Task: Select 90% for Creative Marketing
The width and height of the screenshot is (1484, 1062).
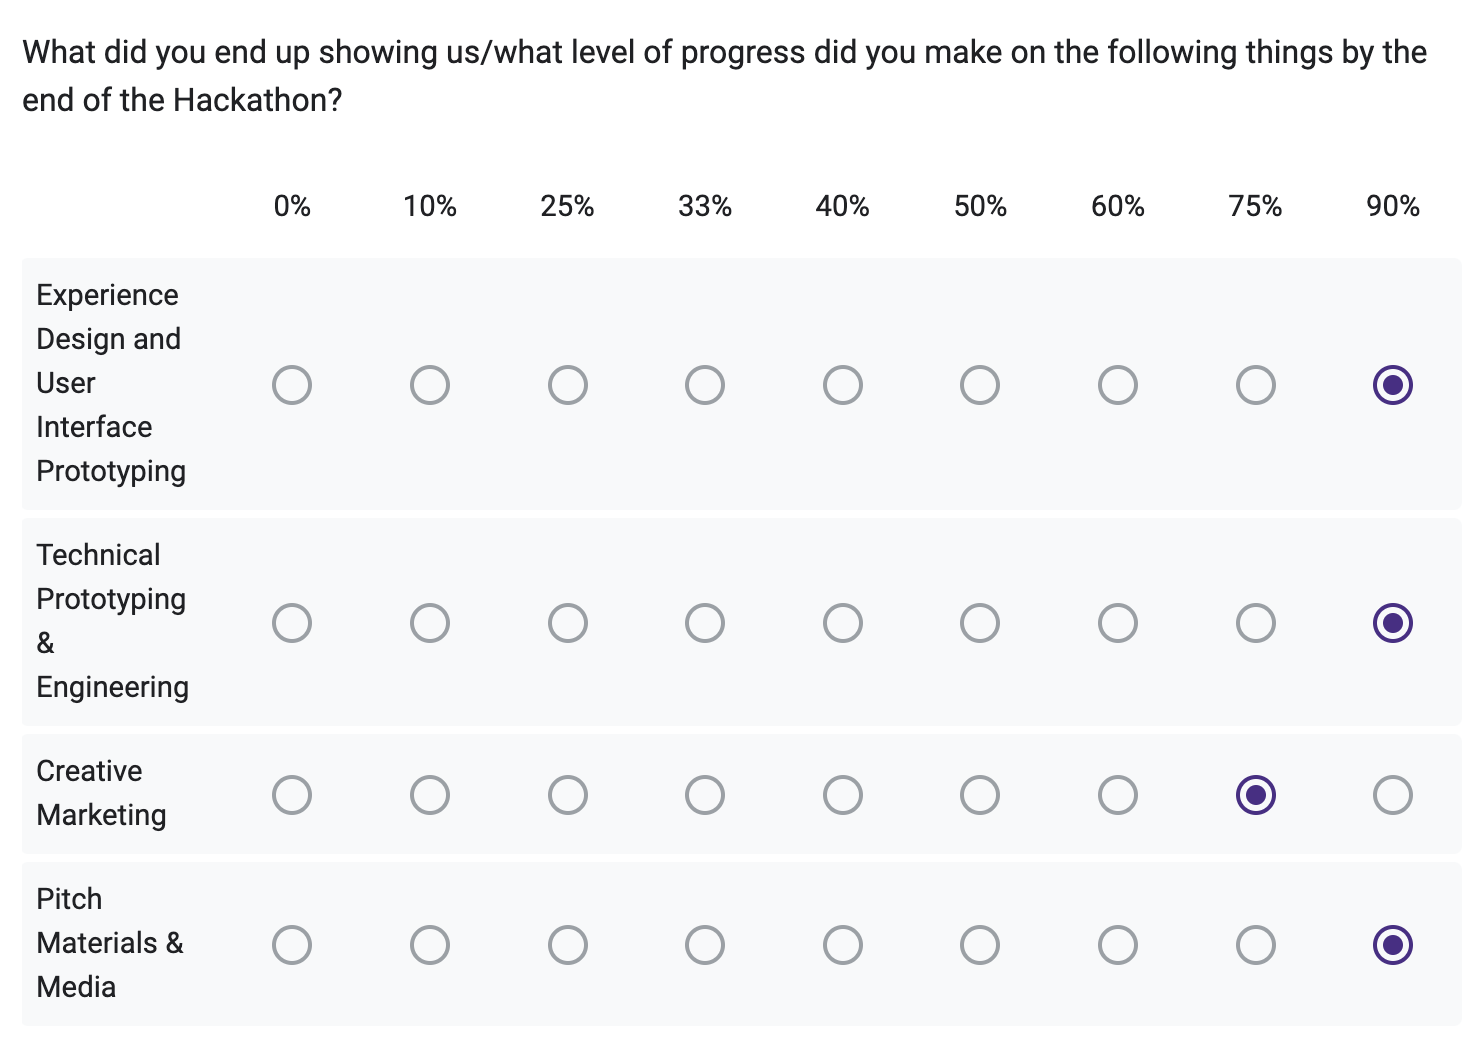Action: [1393, 795]
